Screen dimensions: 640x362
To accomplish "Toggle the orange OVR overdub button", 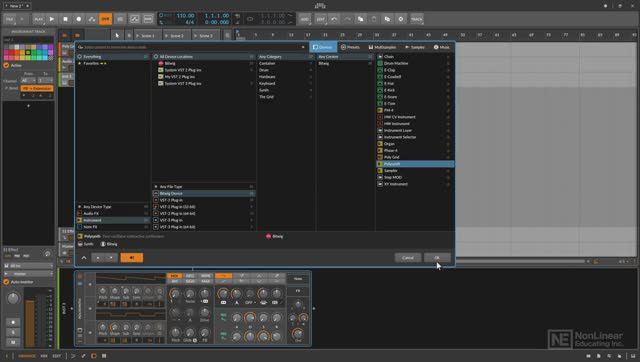I will (106, 19).
